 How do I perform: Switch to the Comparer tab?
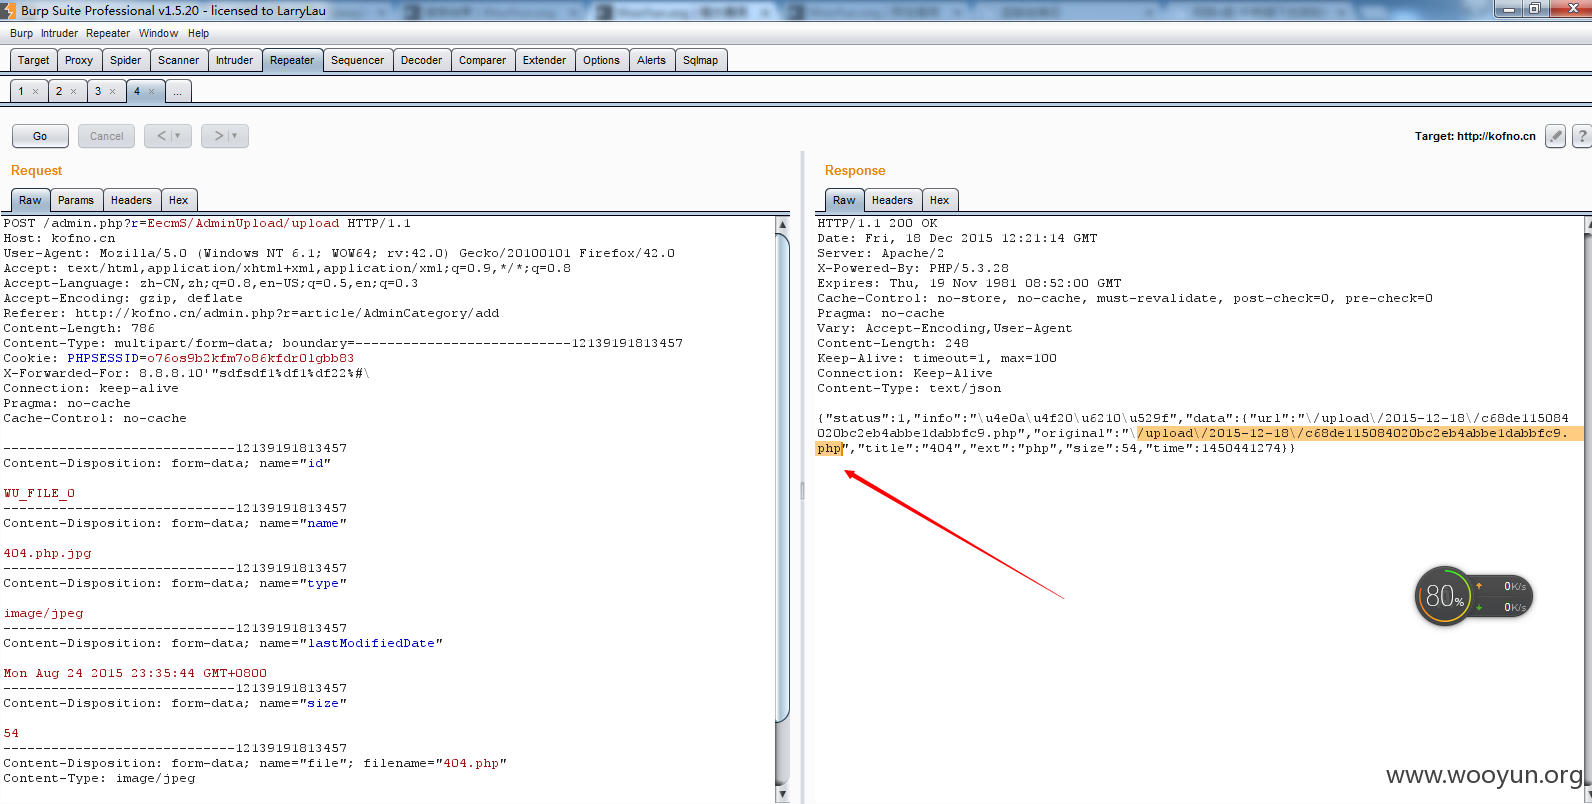(x=482, y=60)
